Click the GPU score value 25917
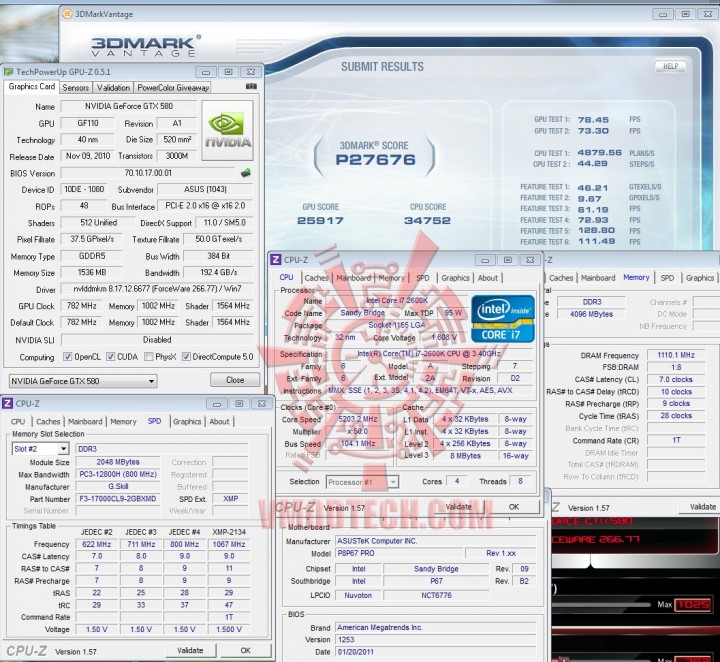The width and height of the screenshot is (720, 662). coord(320,221)
